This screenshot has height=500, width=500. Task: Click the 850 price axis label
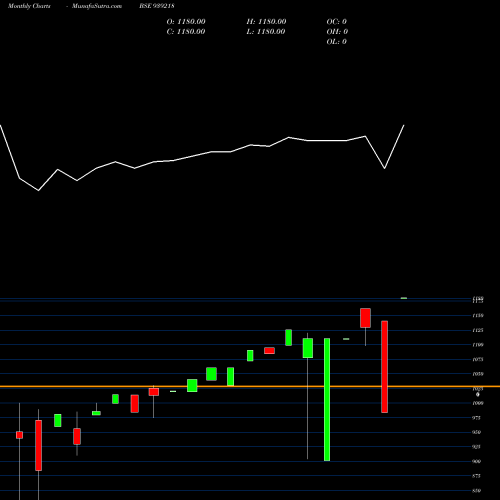click(x=477, y=491)
